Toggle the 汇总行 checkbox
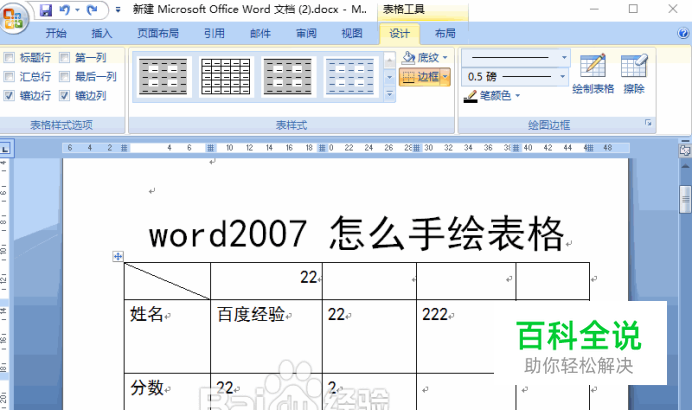692x410 pixels. 9,77
